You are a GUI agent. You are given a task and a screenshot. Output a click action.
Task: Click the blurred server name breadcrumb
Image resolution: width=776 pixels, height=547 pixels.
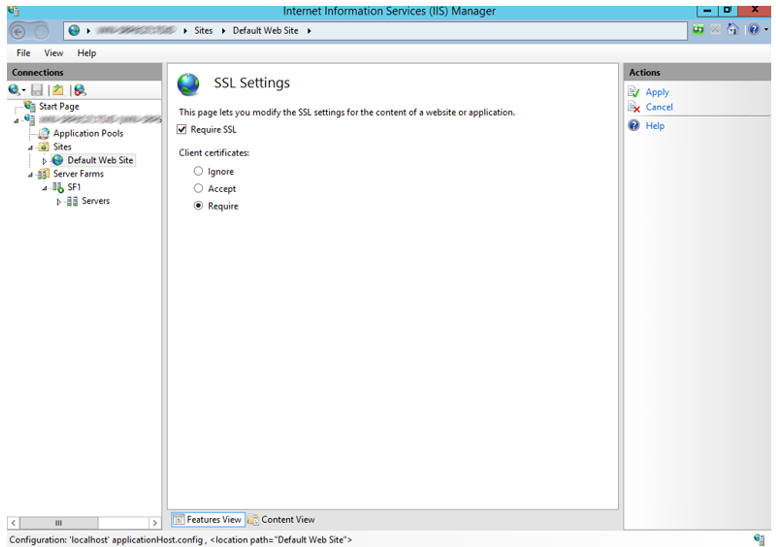[x=136, y=31]
